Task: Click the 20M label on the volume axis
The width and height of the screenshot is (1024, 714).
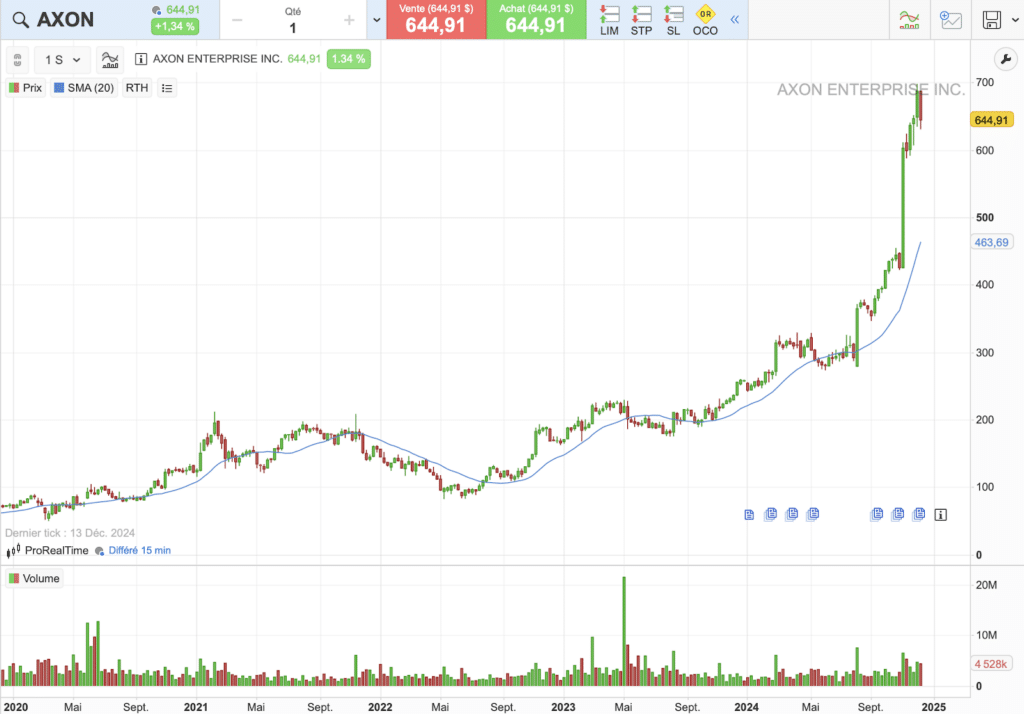Action: (986, 585)
